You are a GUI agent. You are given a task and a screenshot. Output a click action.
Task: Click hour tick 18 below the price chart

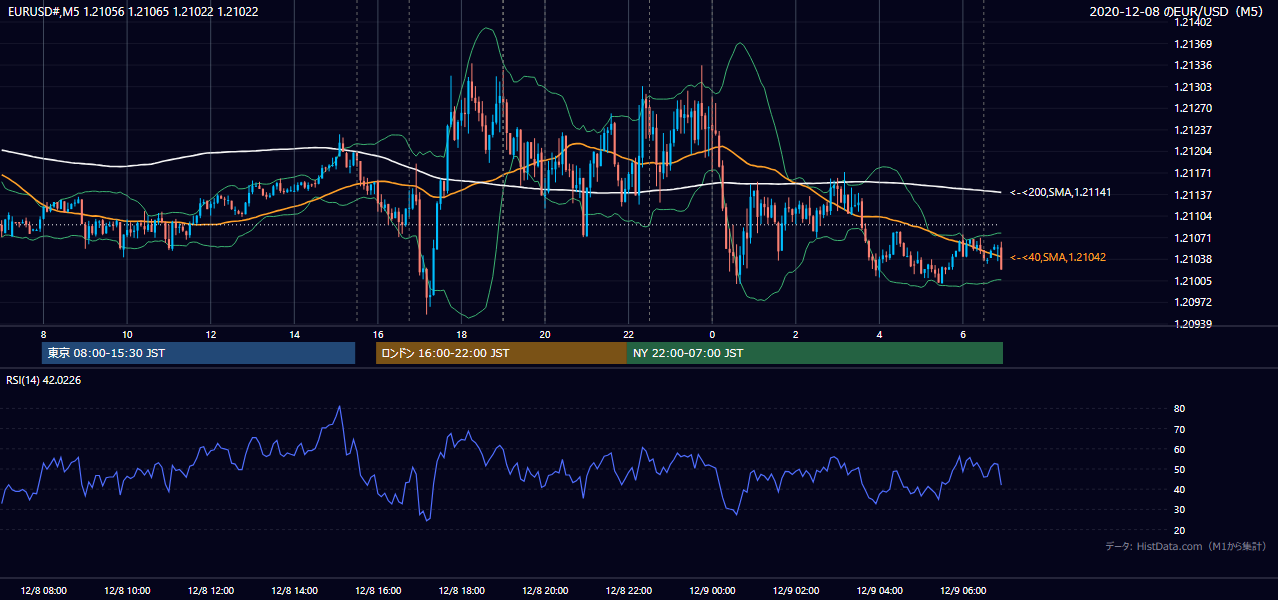(x=462, y=334)
